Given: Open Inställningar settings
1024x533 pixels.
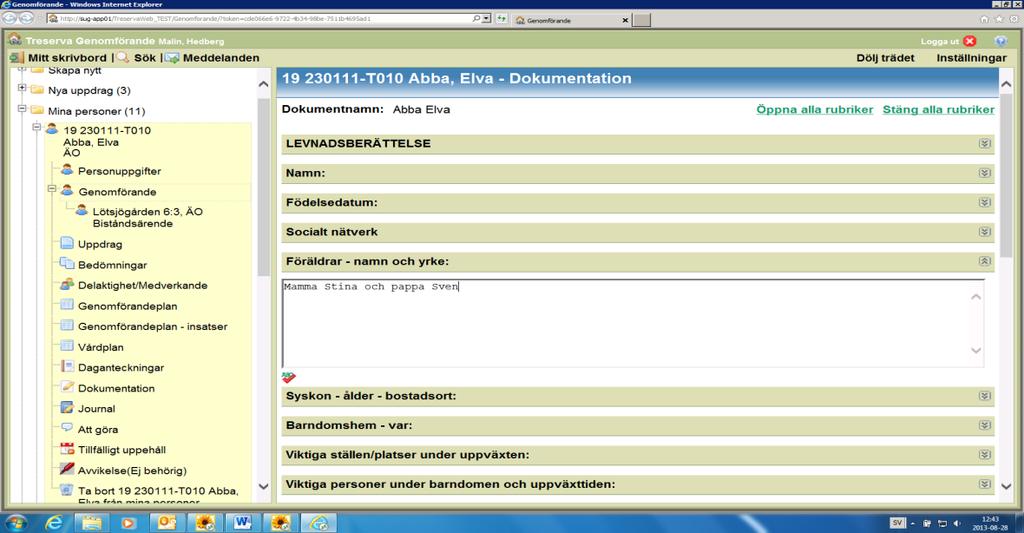Looking at the screenshot, I should point(971,57).
